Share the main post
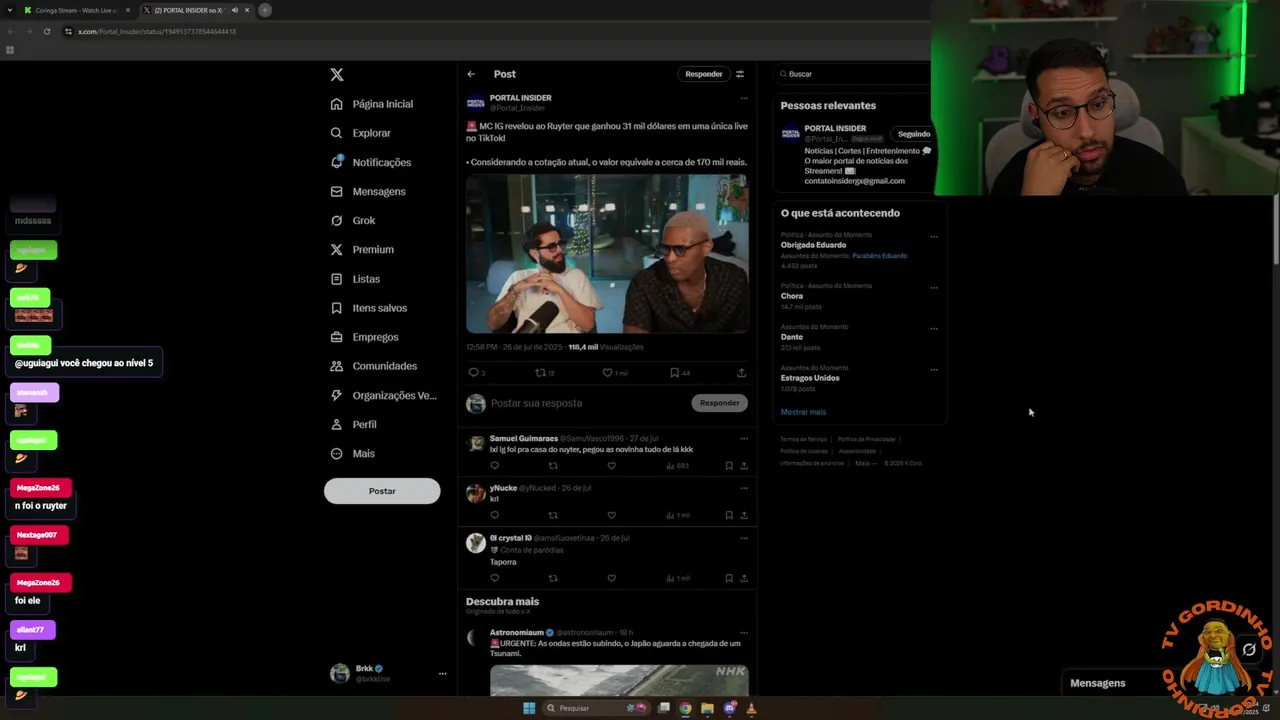This screenshot has width=1280, height=720. point(741,373)
